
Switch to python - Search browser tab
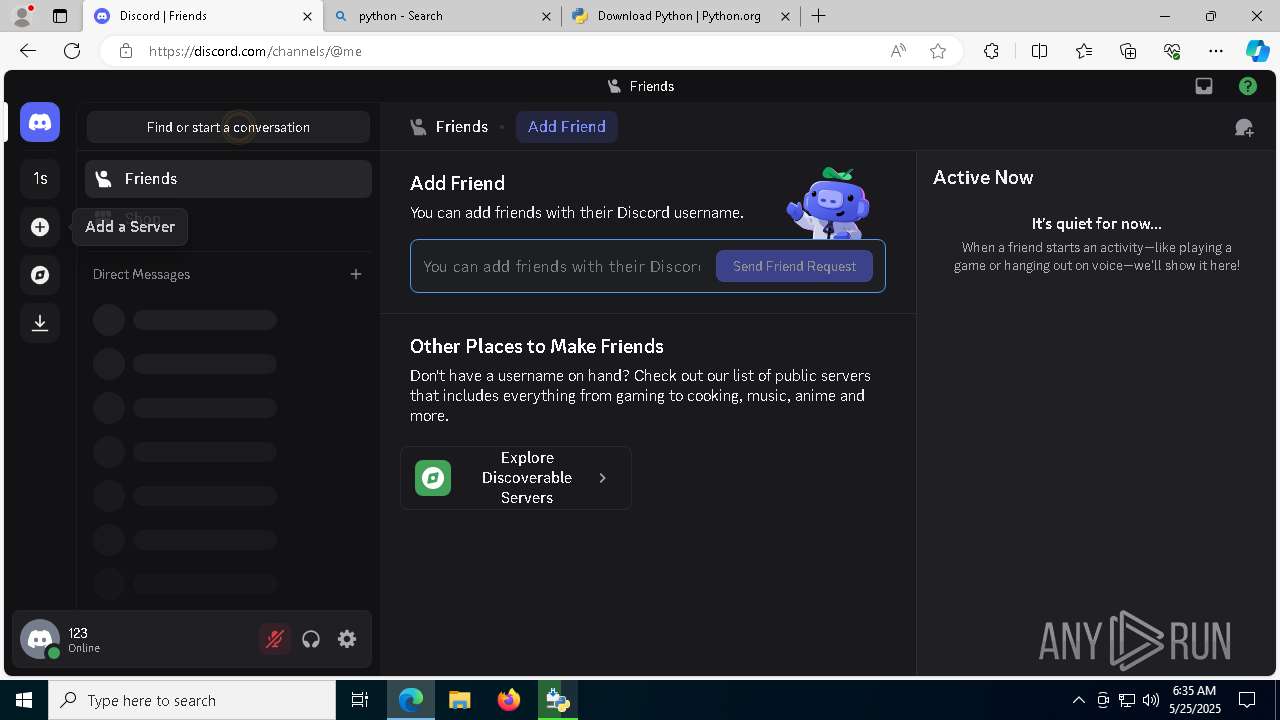tap(441, 16)
